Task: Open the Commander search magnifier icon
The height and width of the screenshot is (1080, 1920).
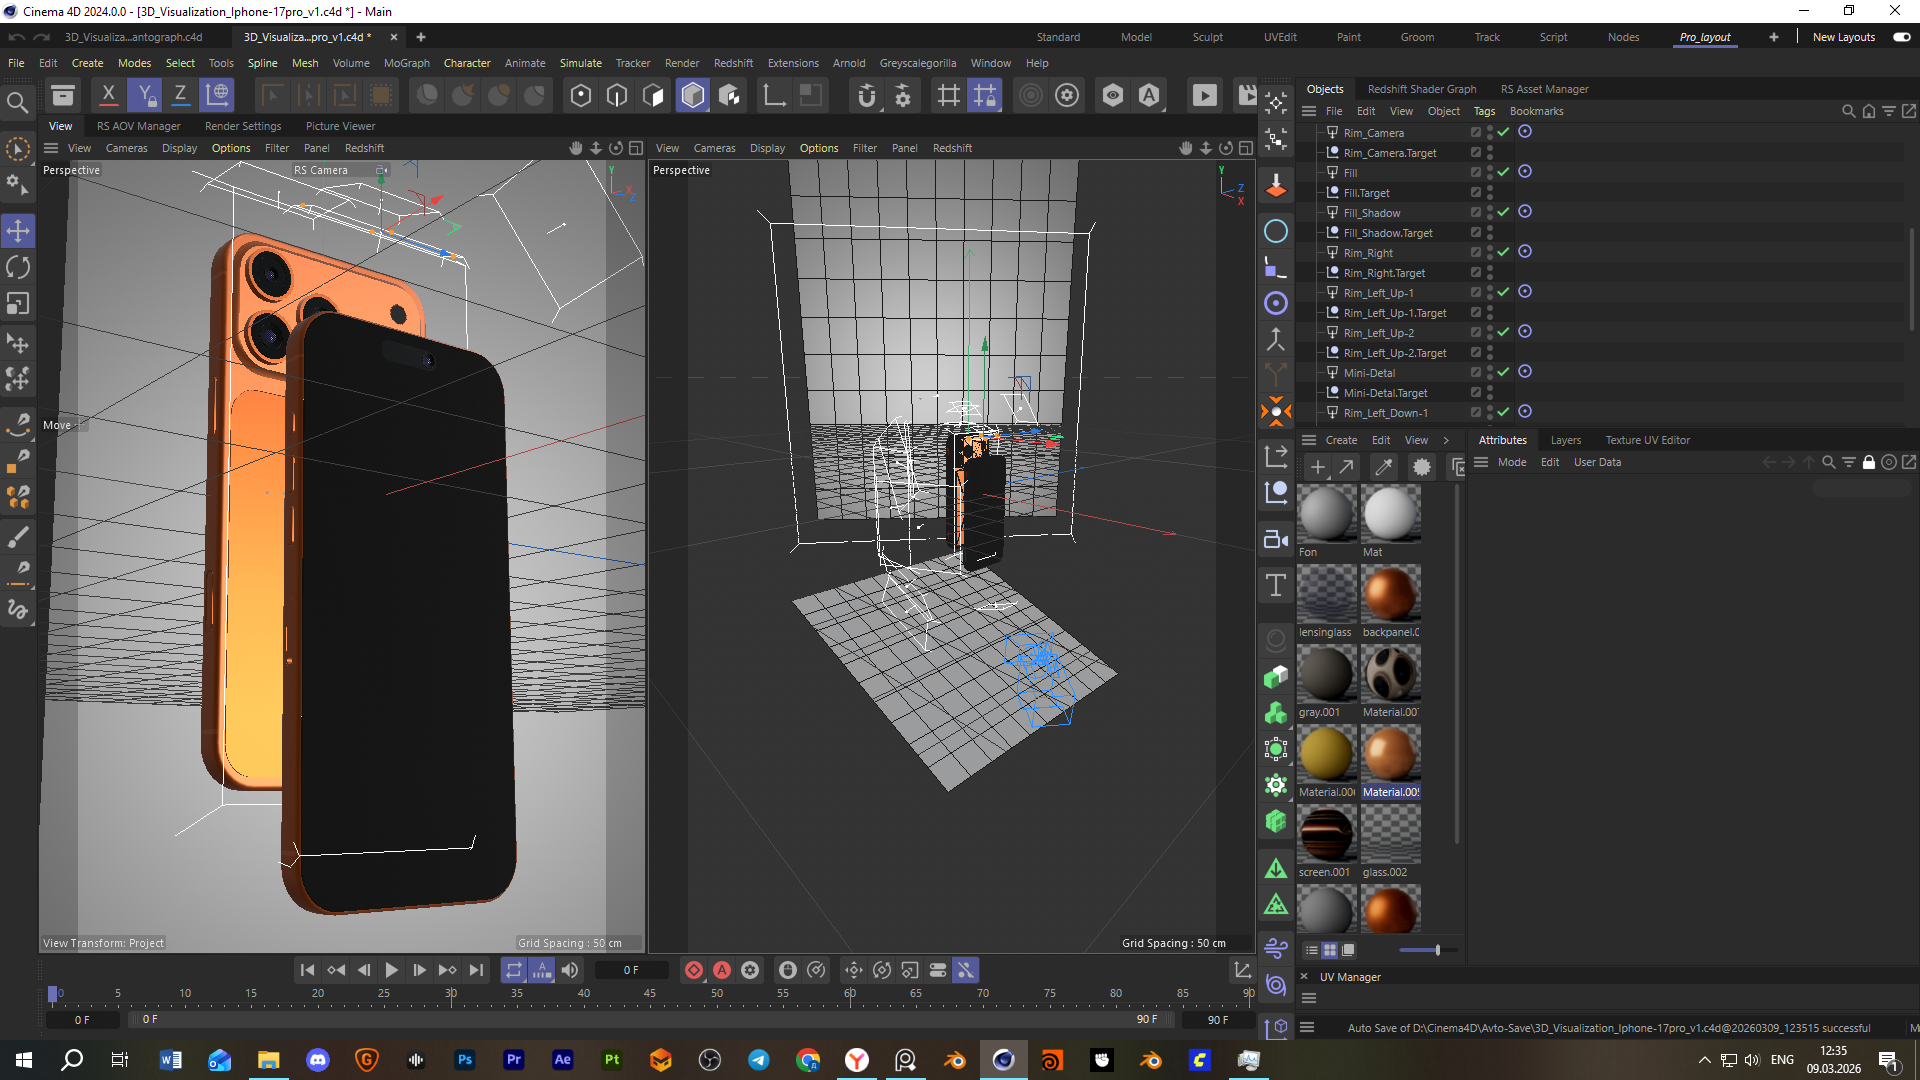Action: 17,102
